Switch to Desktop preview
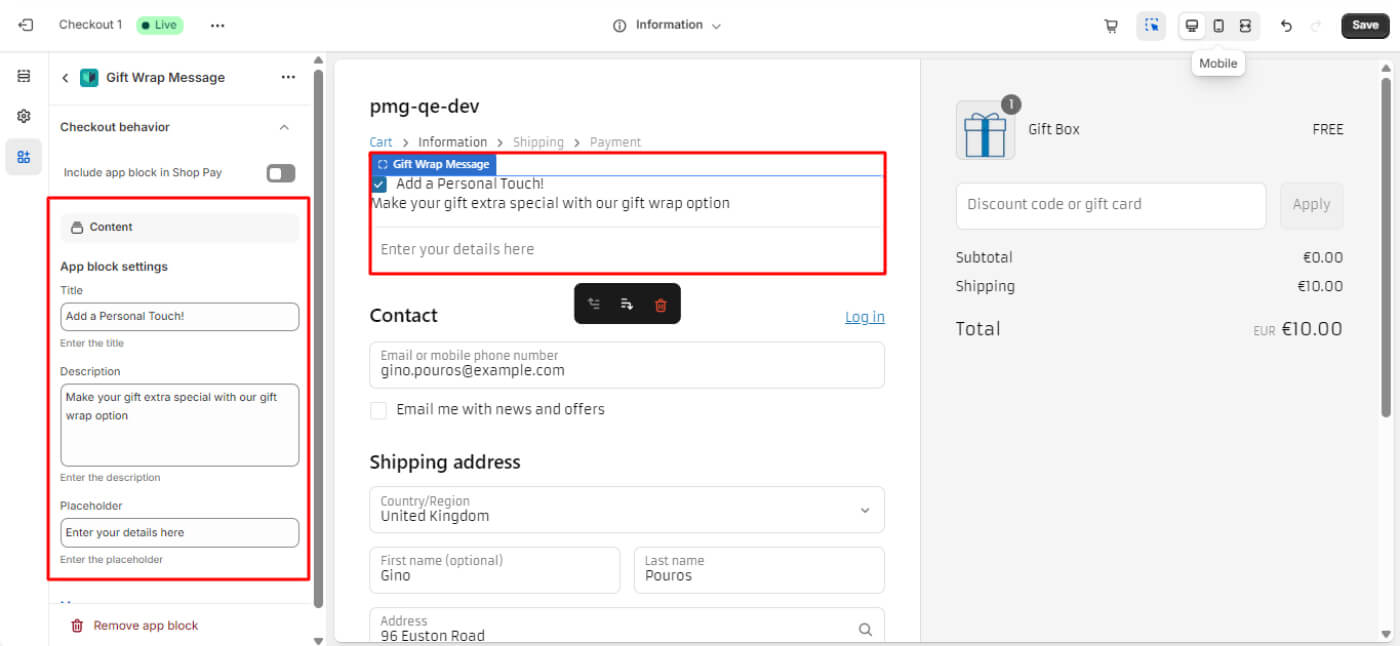Viewport: 1400px width, 646px height. coord(1192,26)
